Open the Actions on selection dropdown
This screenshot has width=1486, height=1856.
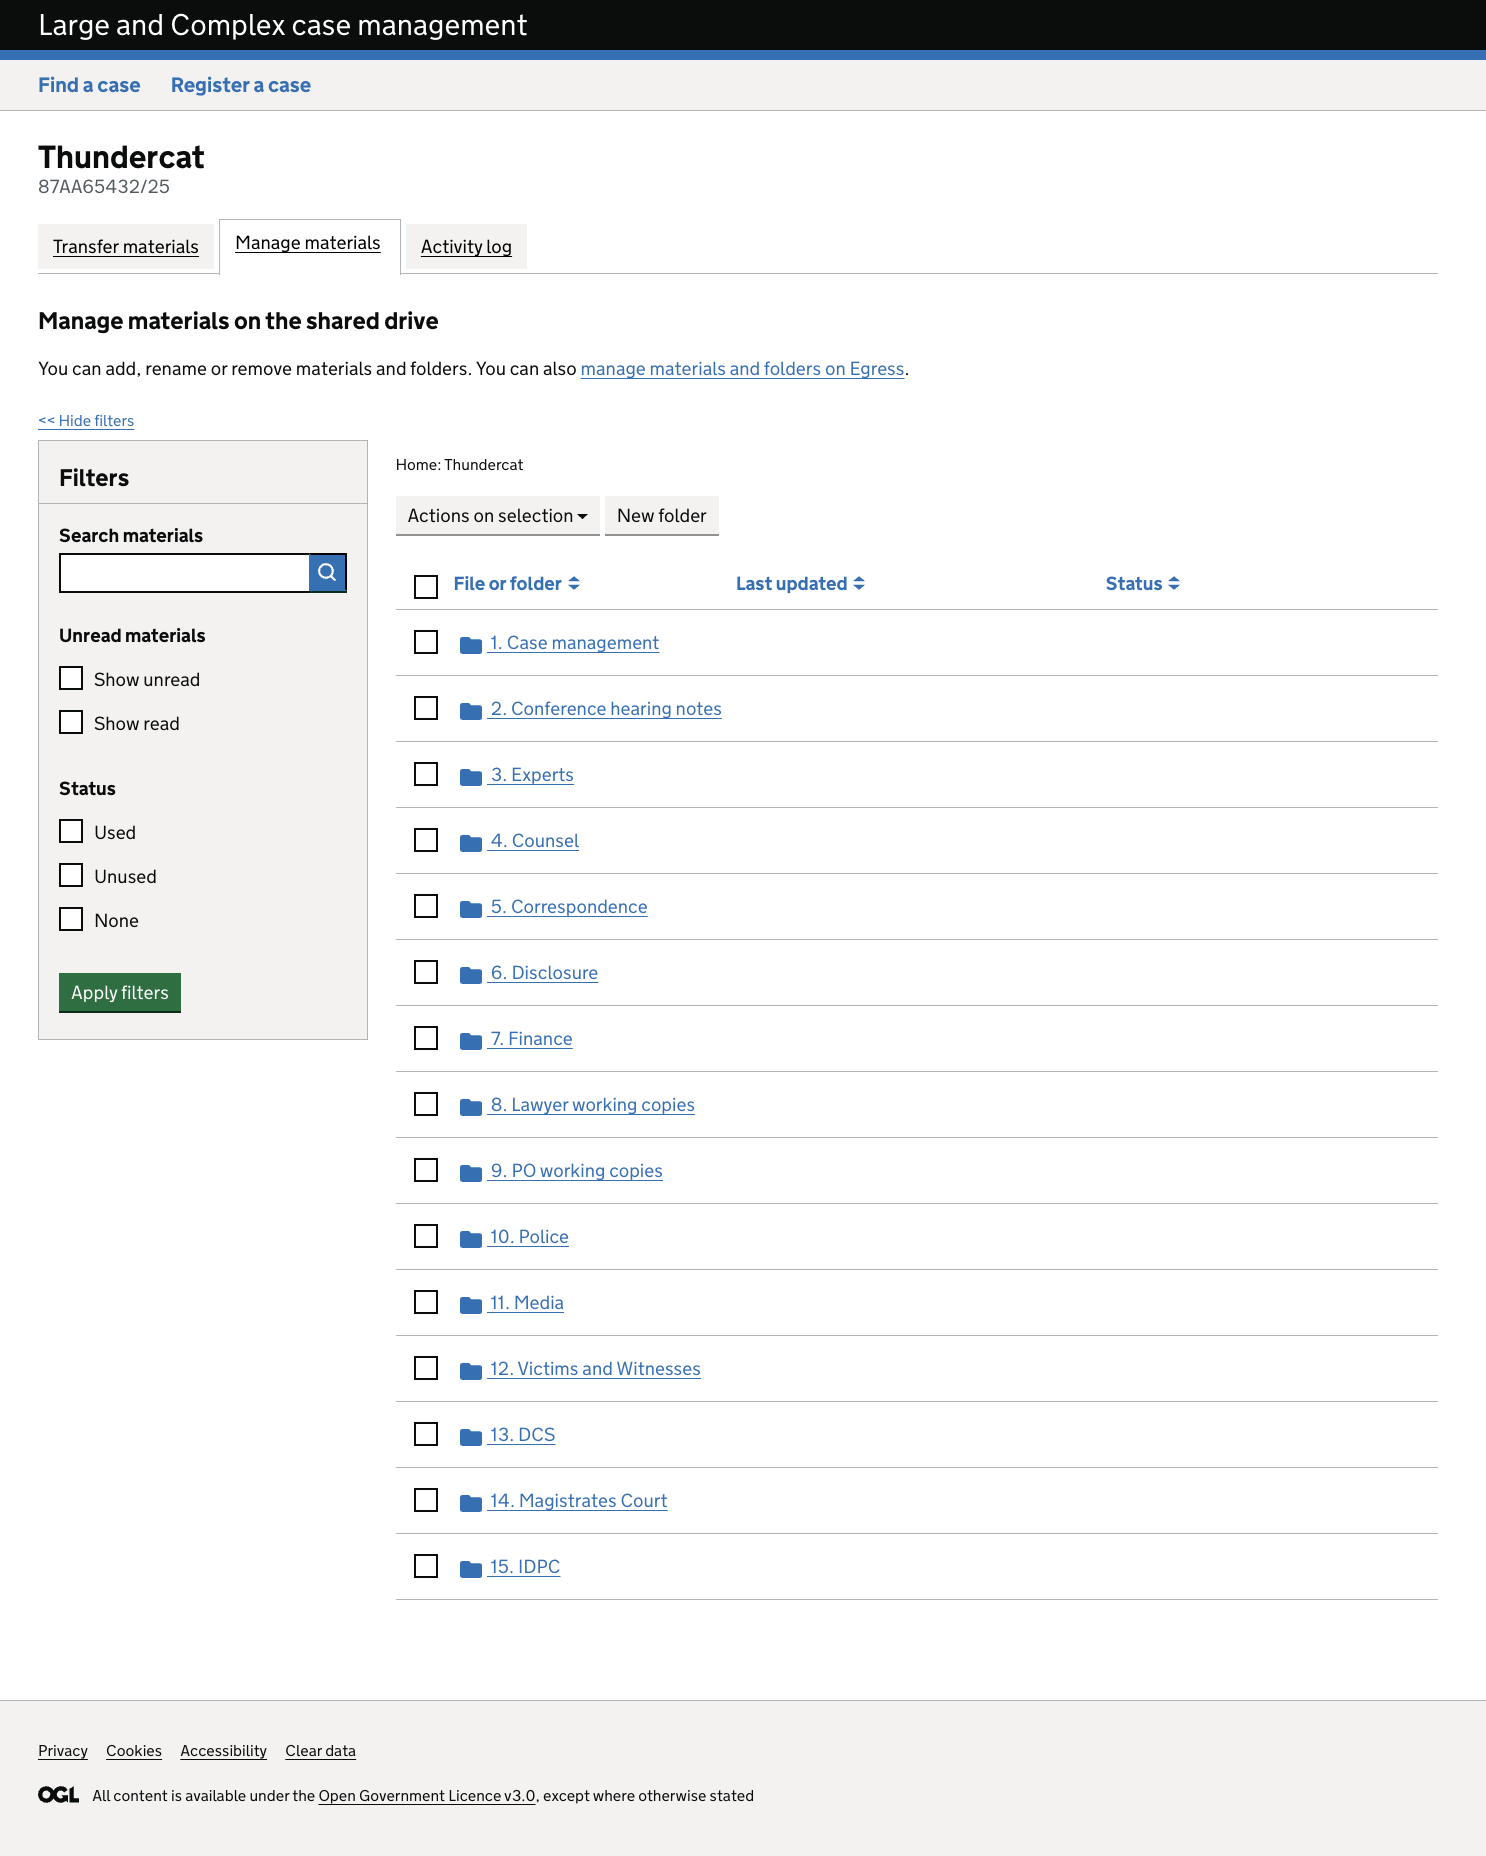497,516
